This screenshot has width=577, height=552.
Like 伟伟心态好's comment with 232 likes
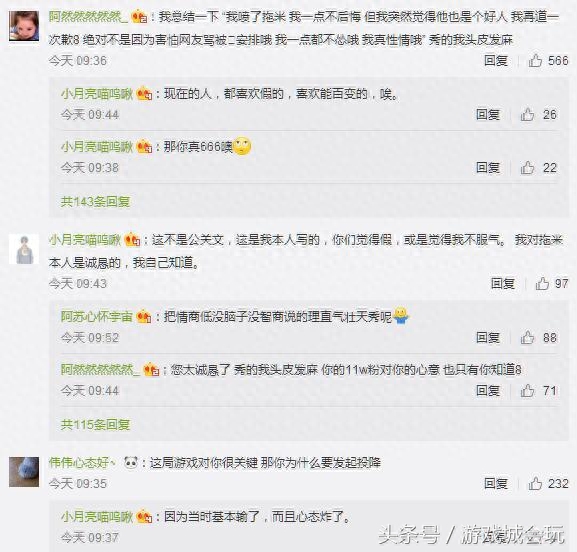click(x=535, y=483)
